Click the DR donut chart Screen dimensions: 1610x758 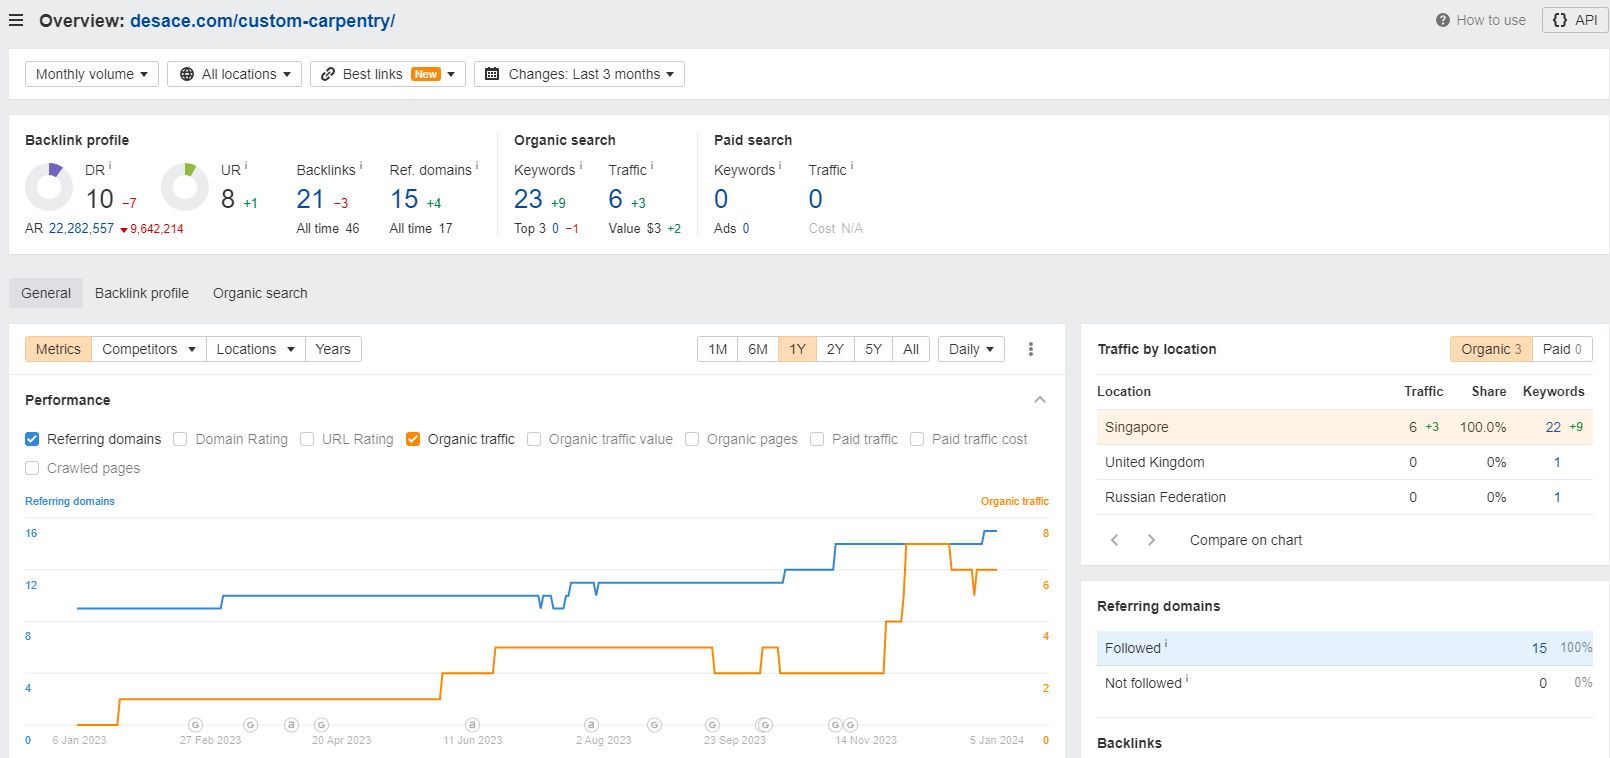(x=49, y=187)
